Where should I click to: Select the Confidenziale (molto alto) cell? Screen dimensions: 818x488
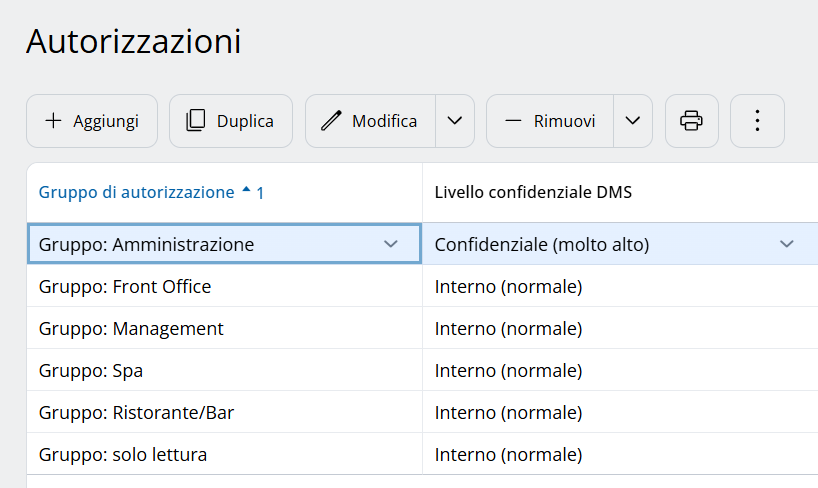point(620,244)
